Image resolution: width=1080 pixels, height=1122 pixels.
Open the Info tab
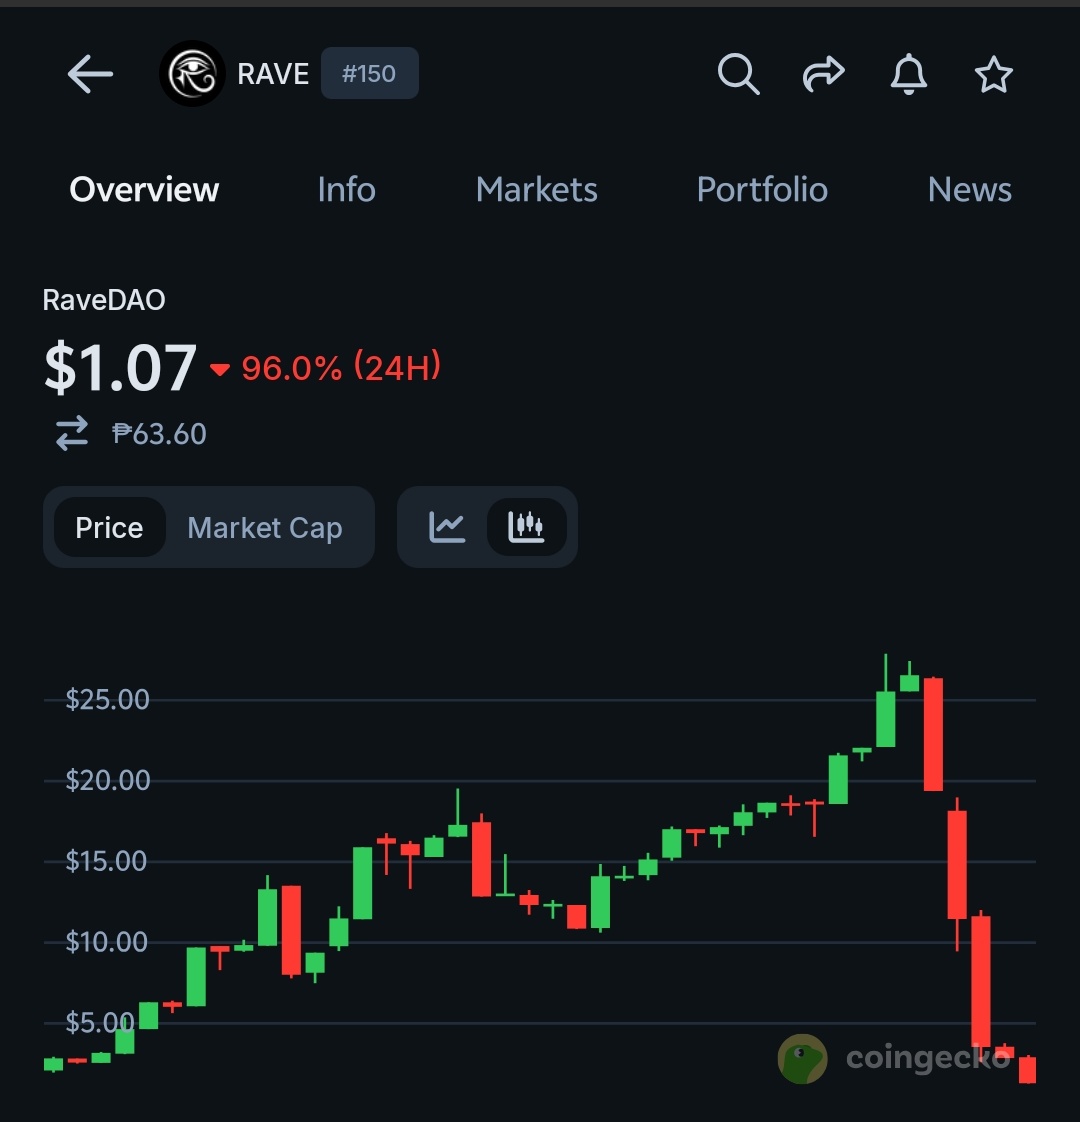346,190
